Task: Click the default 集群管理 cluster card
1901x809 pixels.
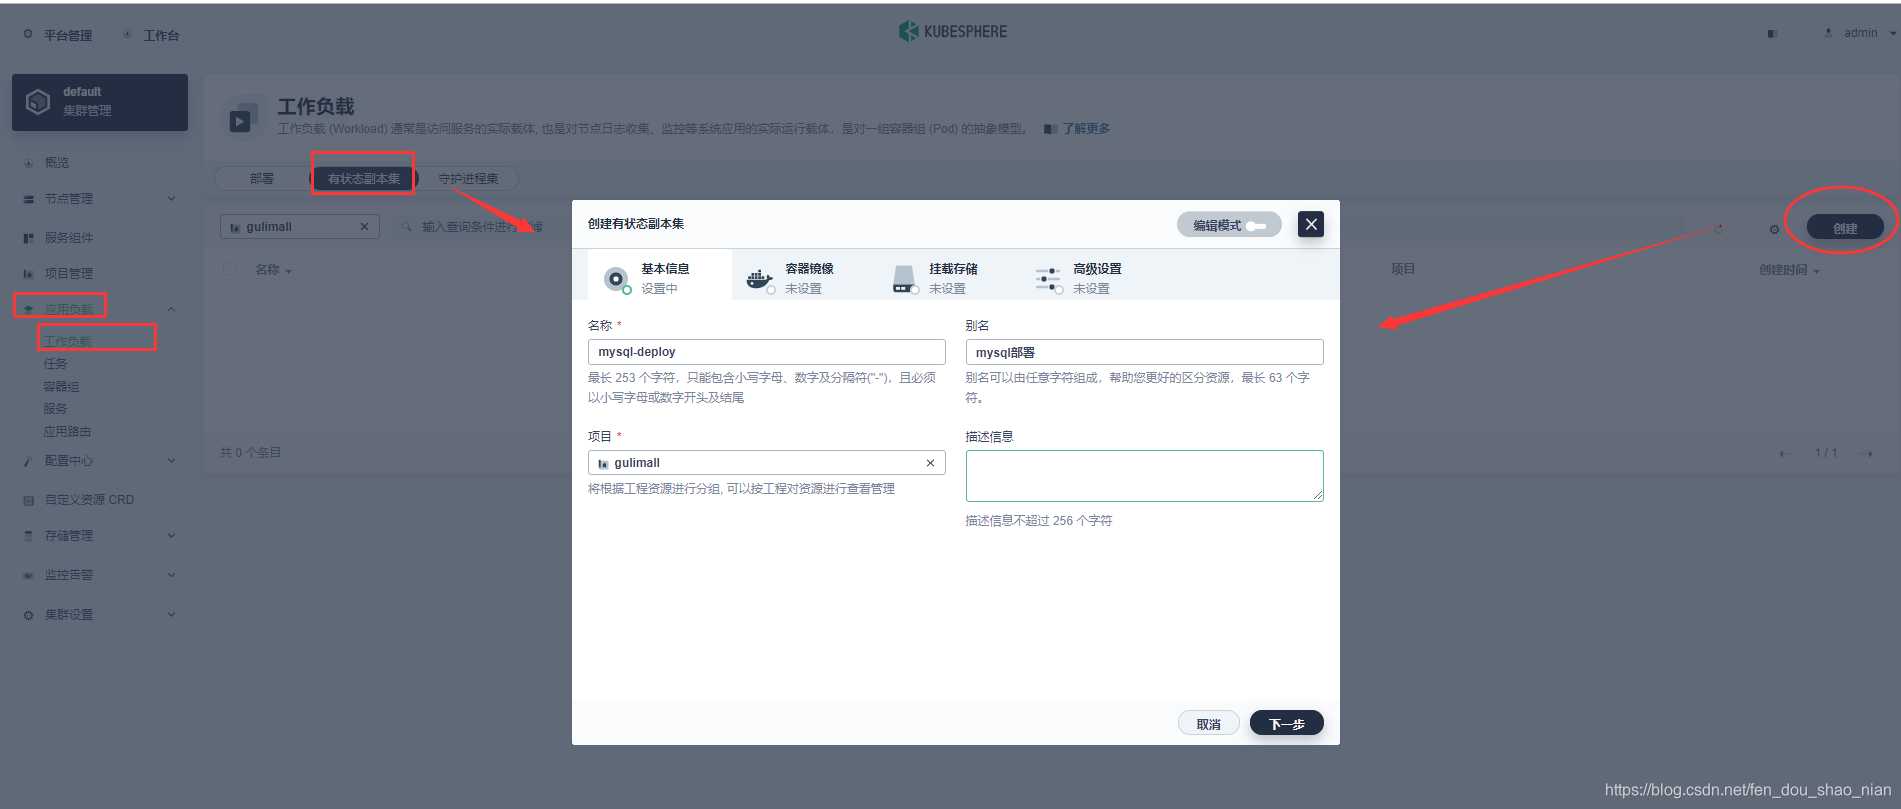Action: click(100, 102)
